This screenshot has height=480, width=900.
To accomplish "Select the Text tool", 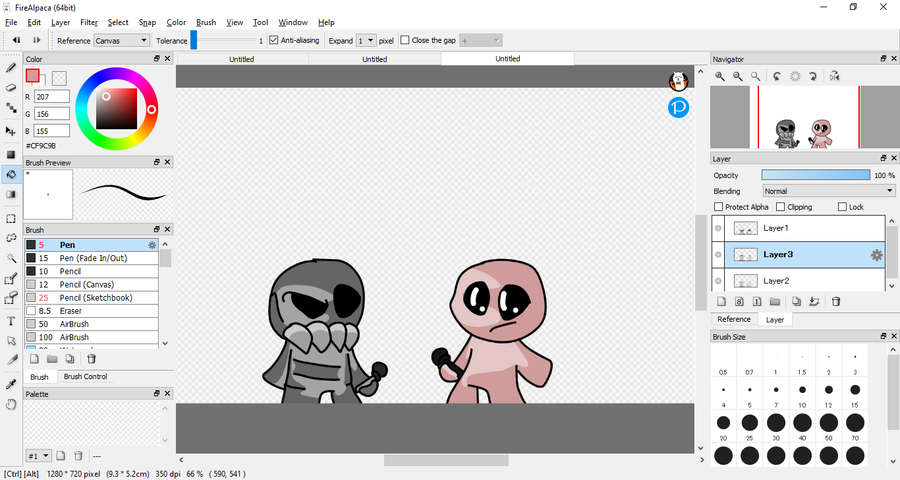I will (11, 322).
